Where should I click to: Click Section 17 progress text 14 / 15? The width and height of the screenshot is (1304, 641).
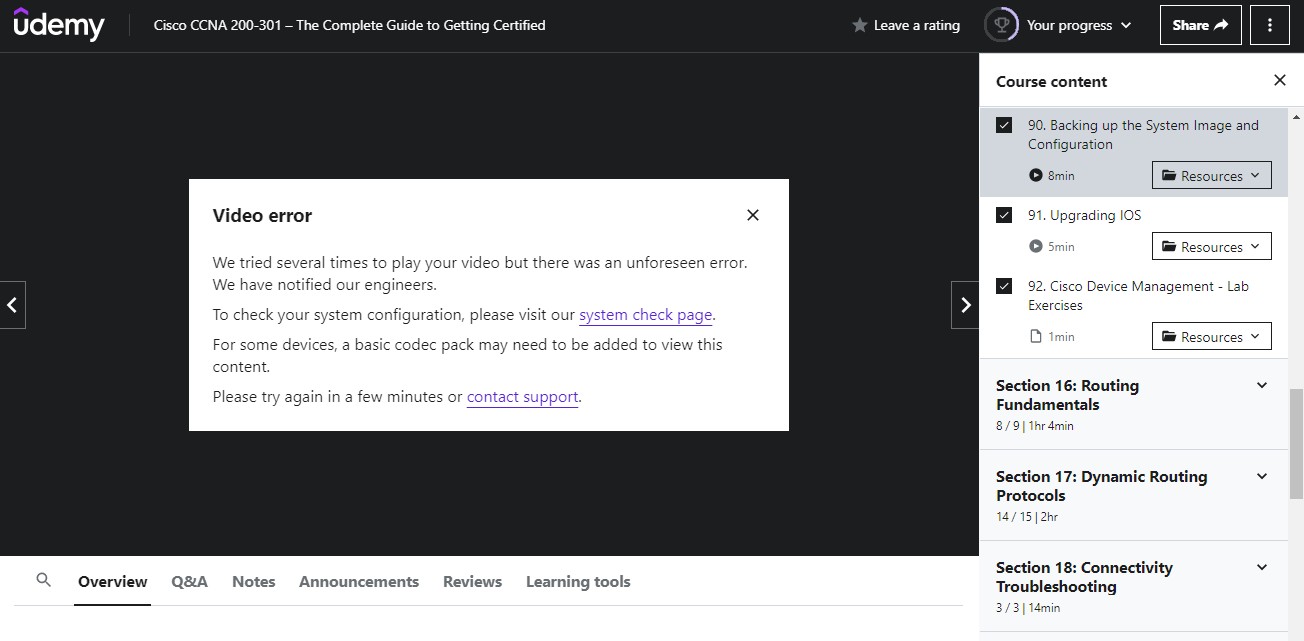(1013, 517)
